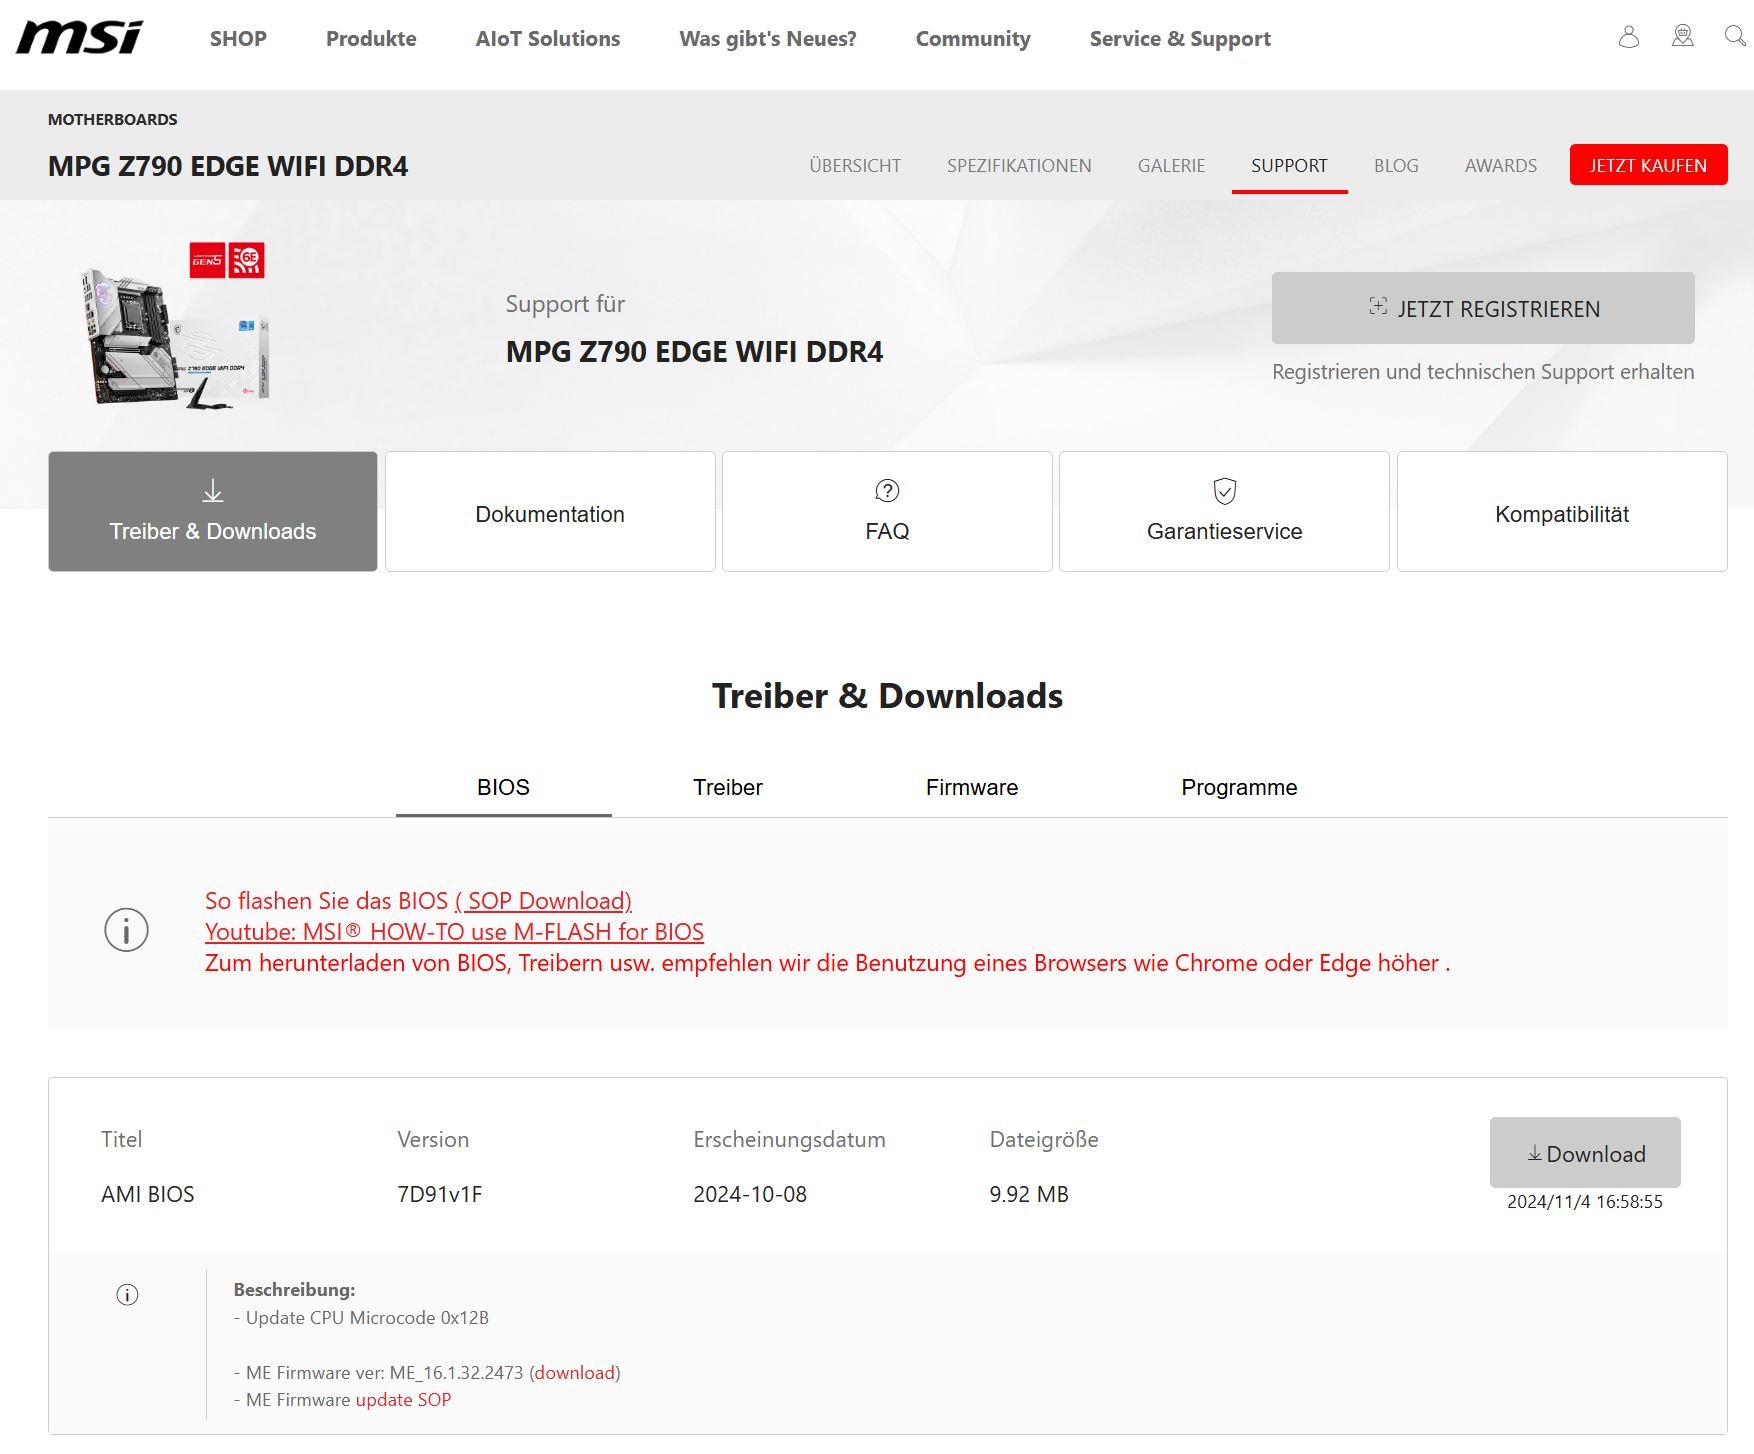The width and height of the screenshot is (1754, 1454).
Task: Click the Treiber & Downloads section heading
Action: 887,696
